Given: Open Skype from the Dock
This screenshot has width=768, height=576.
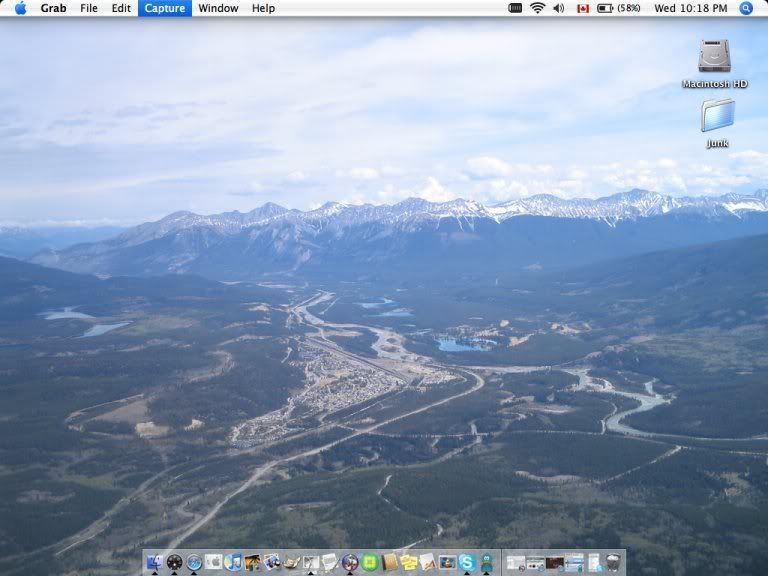Looking at the screenshot, I should point(466,562).
